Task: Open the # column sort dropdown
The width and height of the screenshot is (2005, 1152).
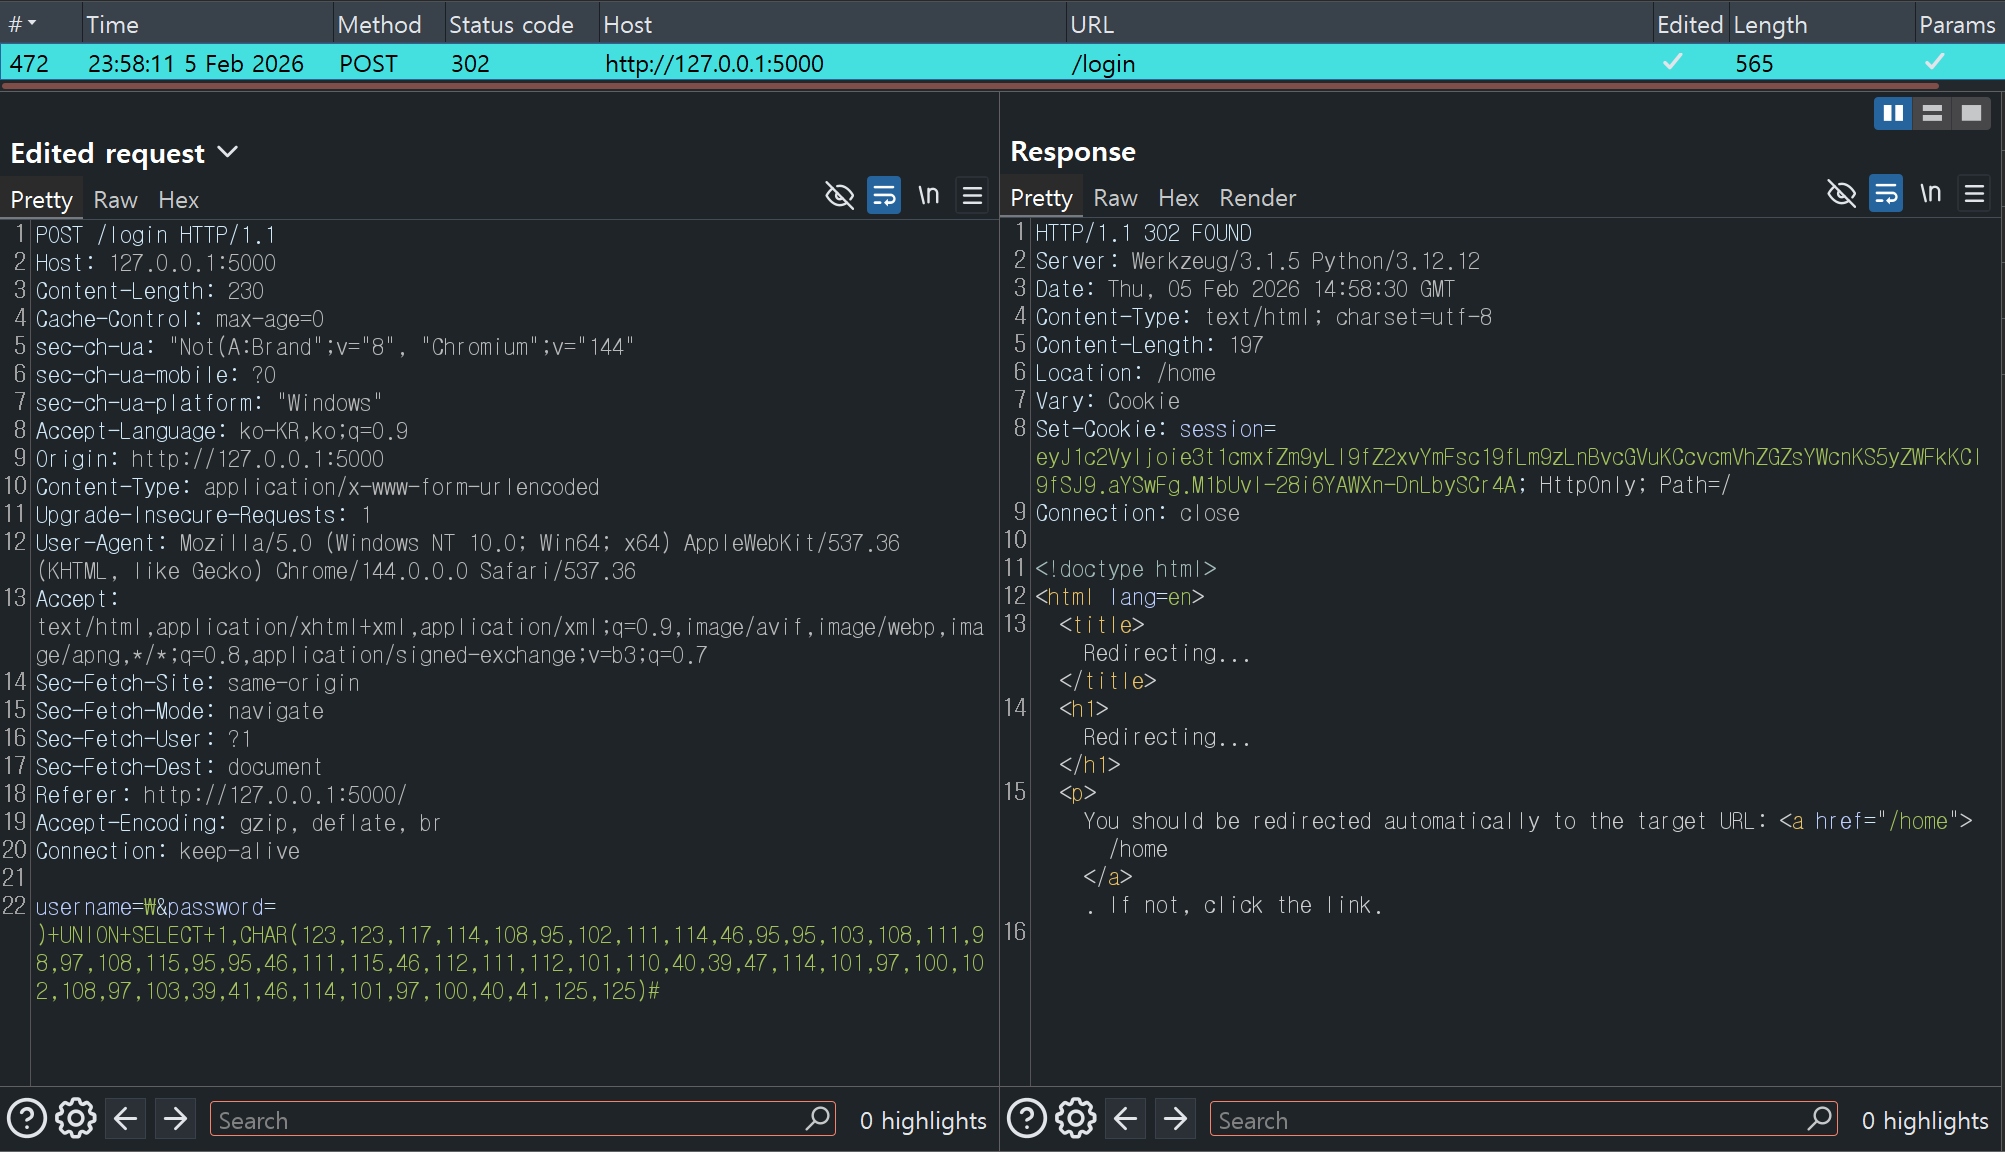Action: pos(32,23)
